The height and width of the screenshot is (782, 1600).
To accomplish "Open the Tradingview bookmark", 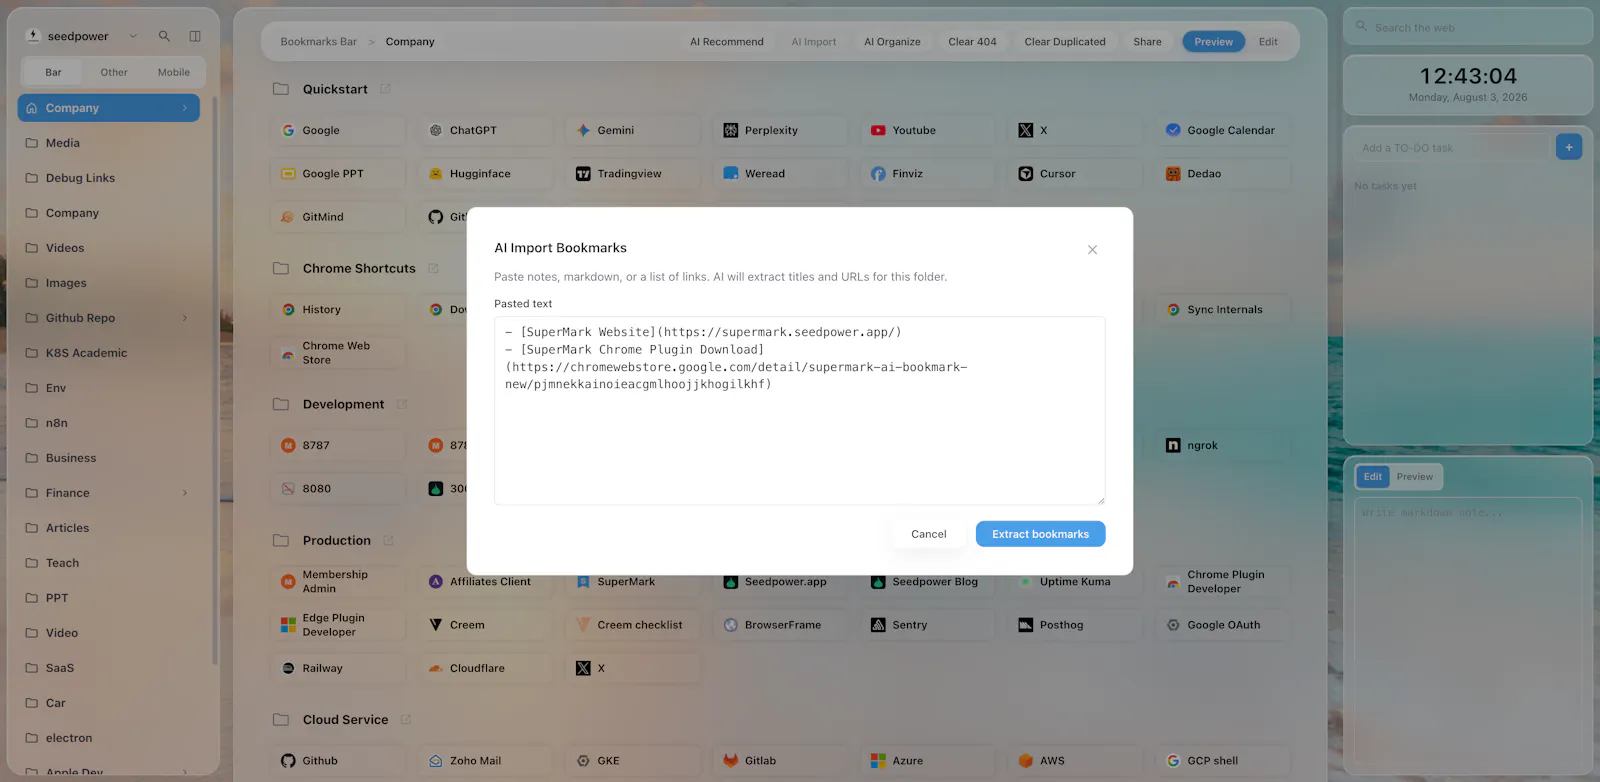I will [x=633, y=174].
